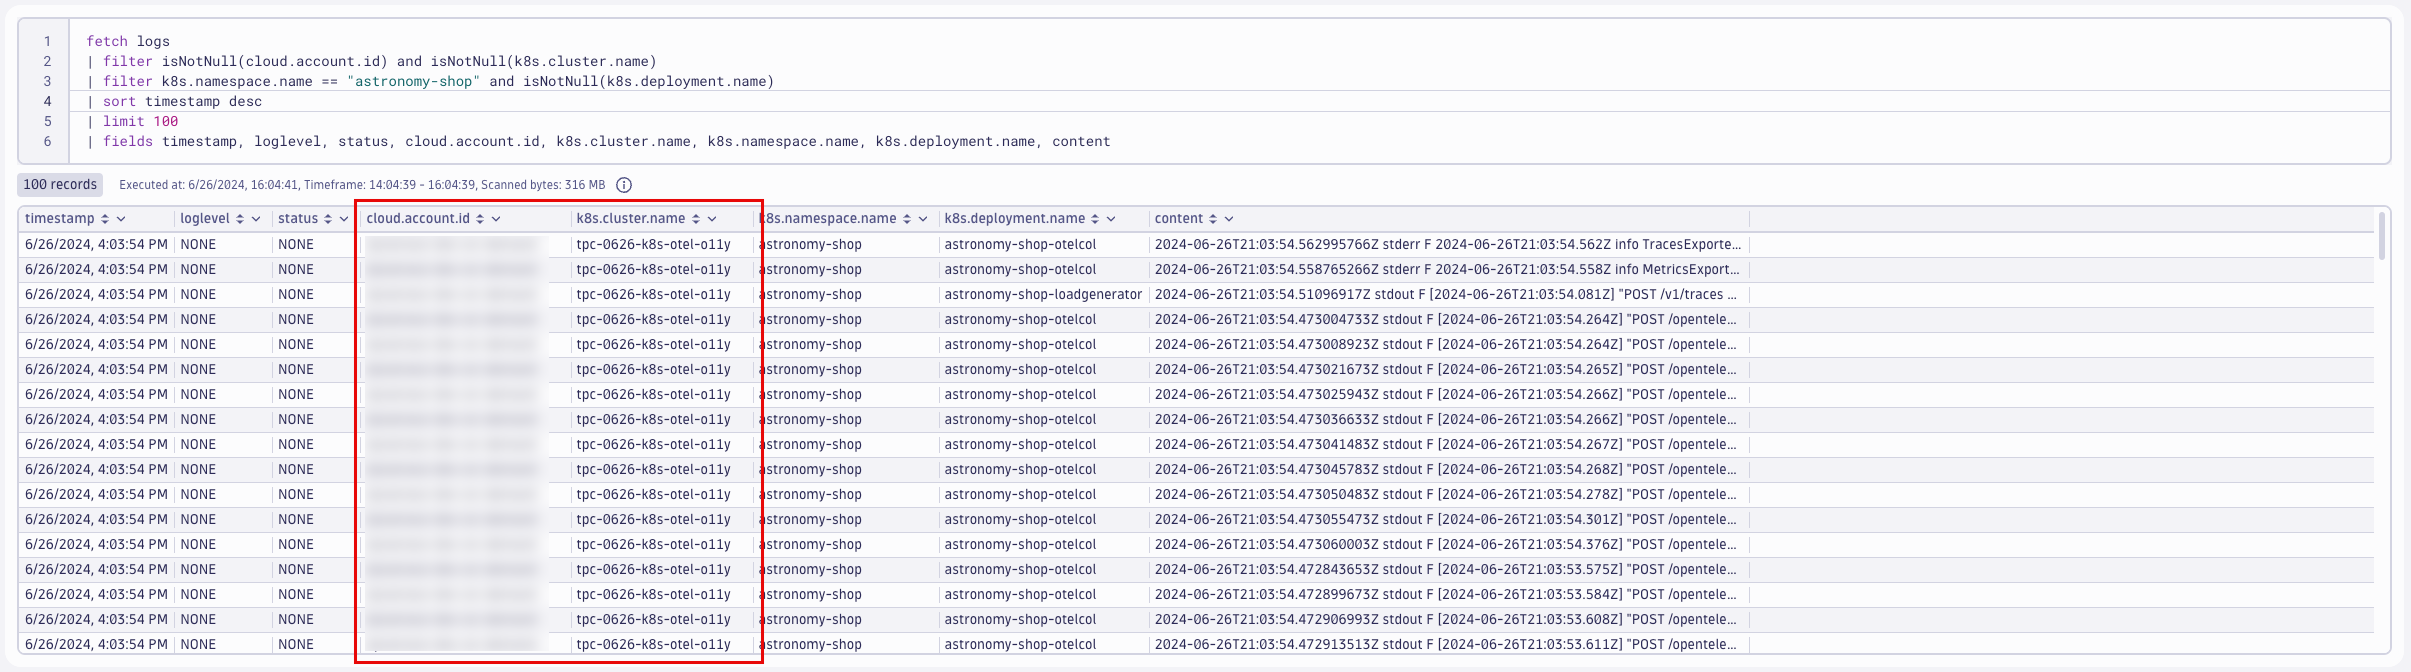
Task: Select content cell containing 473055473Z
Action: [x=1448, y=519]
